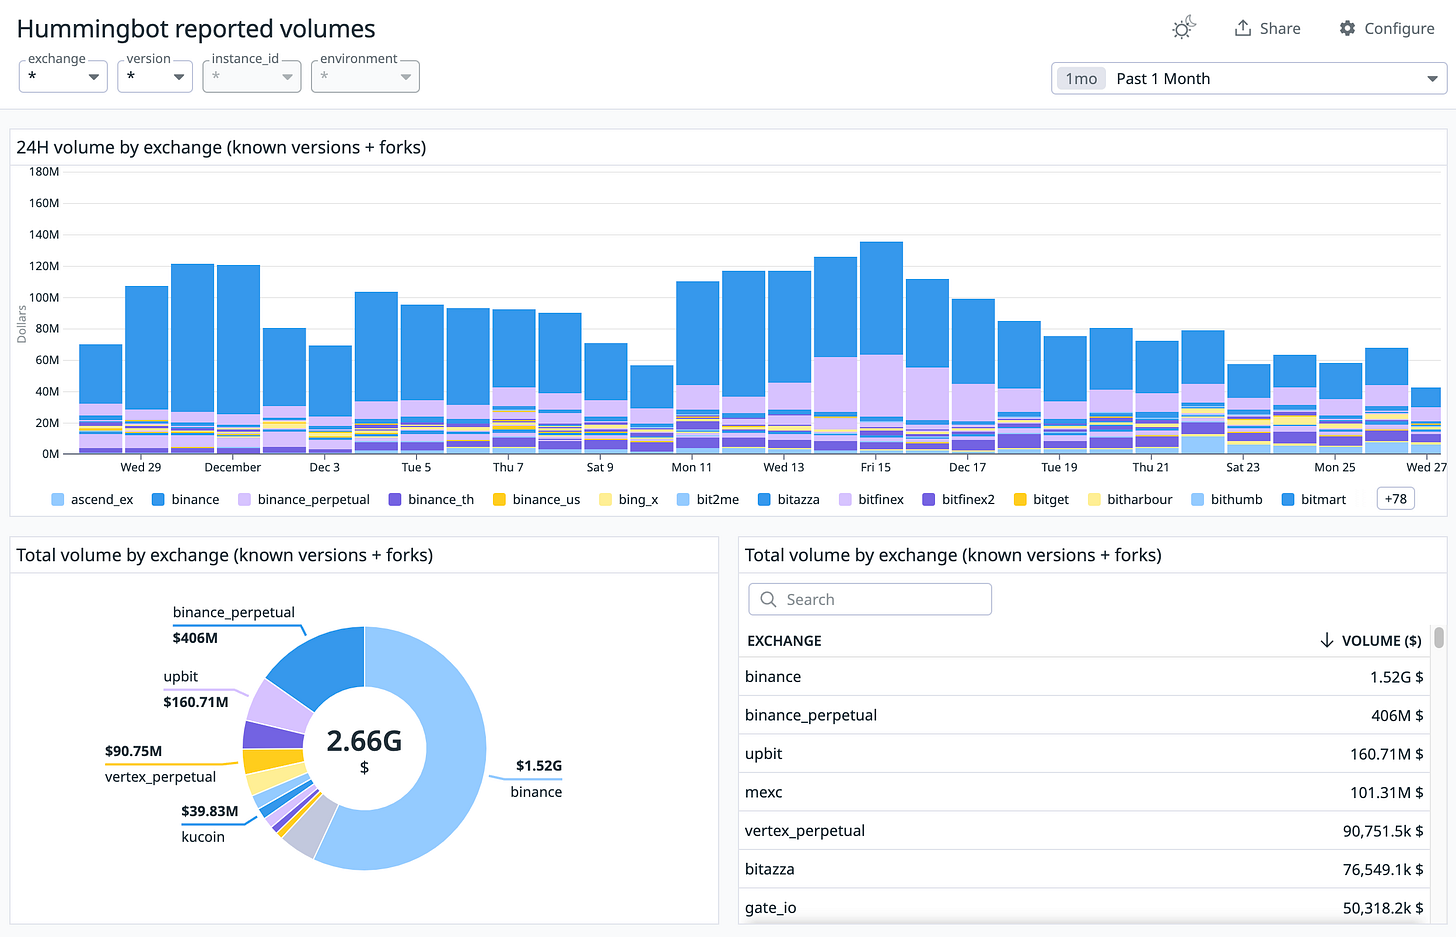Screen dimensions: 1456x937
Task: Toggle bitfinex series in legend
Action: coord(871,499)
